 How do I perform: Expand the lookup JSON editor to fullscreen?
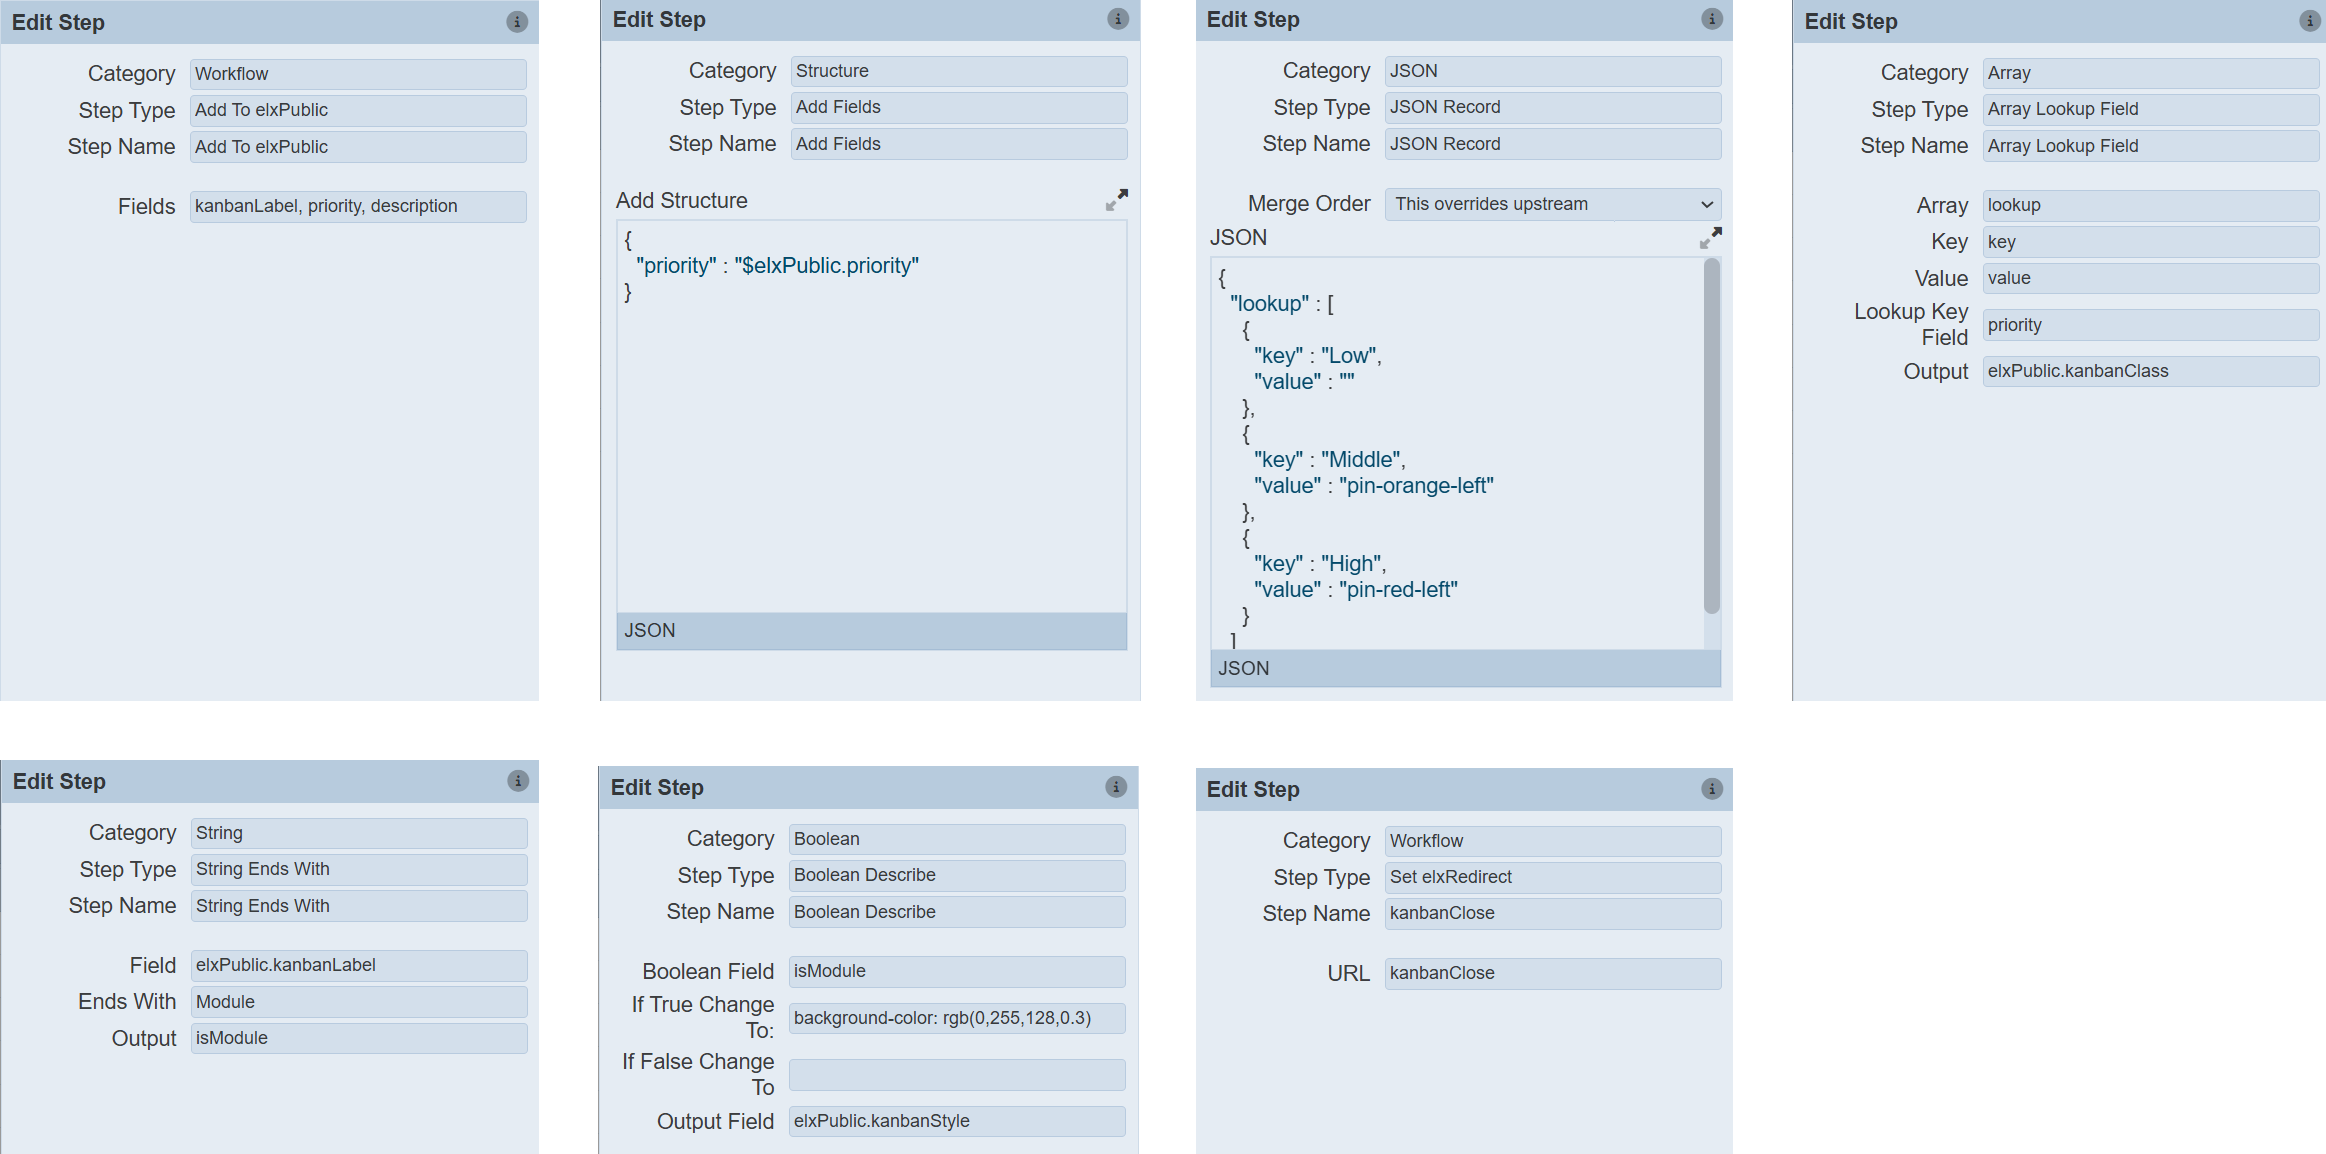point(1710,238)
